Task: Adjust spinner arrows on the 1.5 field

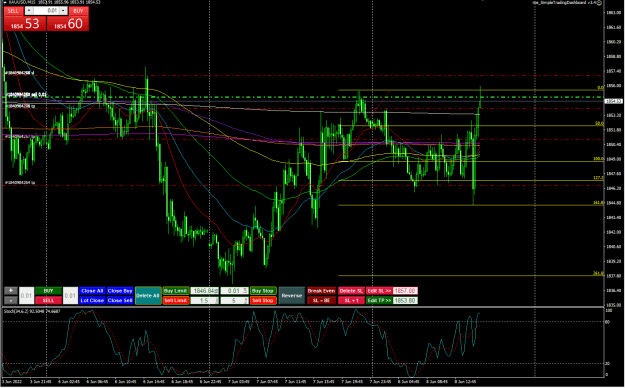Action: [x=217, y=300]
